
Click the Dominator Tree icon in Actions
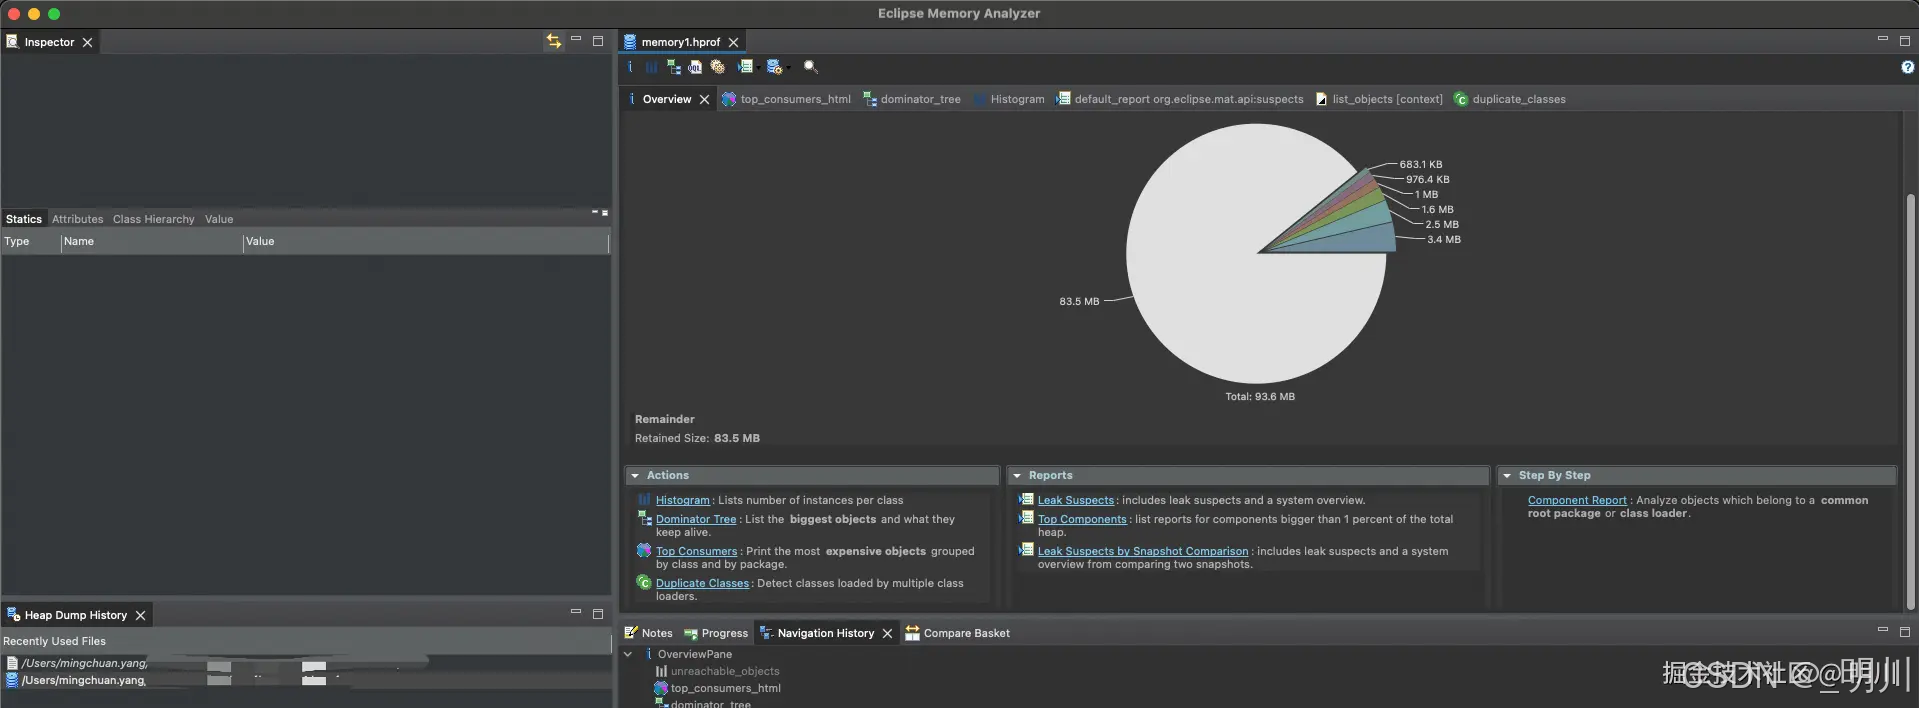point(644,518)
